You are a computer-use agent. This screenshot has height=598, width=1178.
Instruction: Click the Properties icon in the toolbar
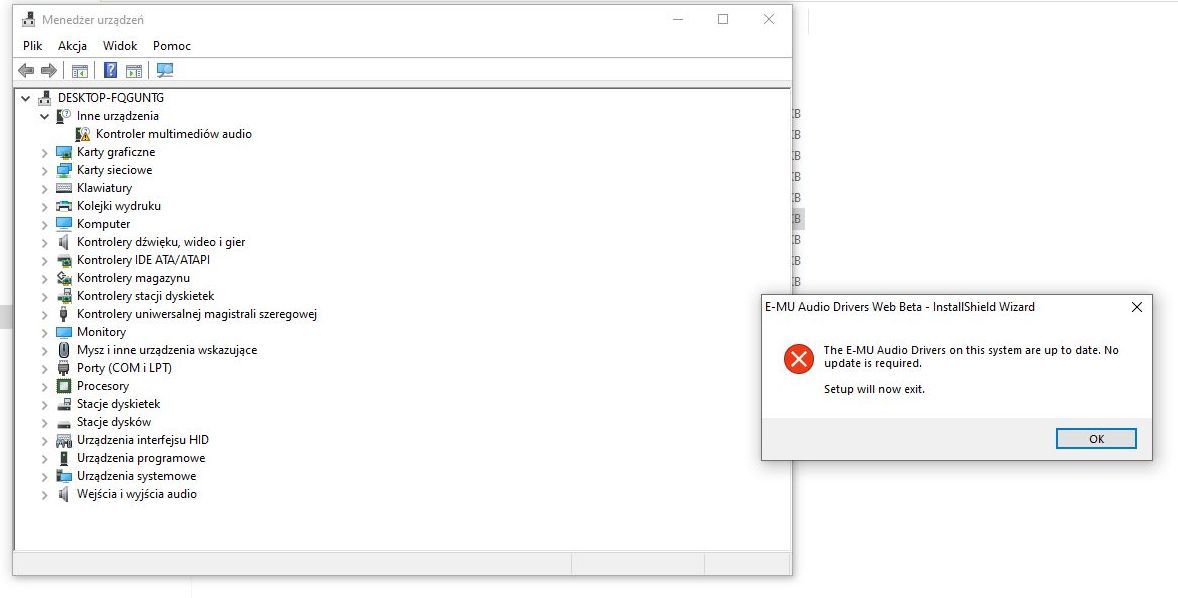click(79, 70)
